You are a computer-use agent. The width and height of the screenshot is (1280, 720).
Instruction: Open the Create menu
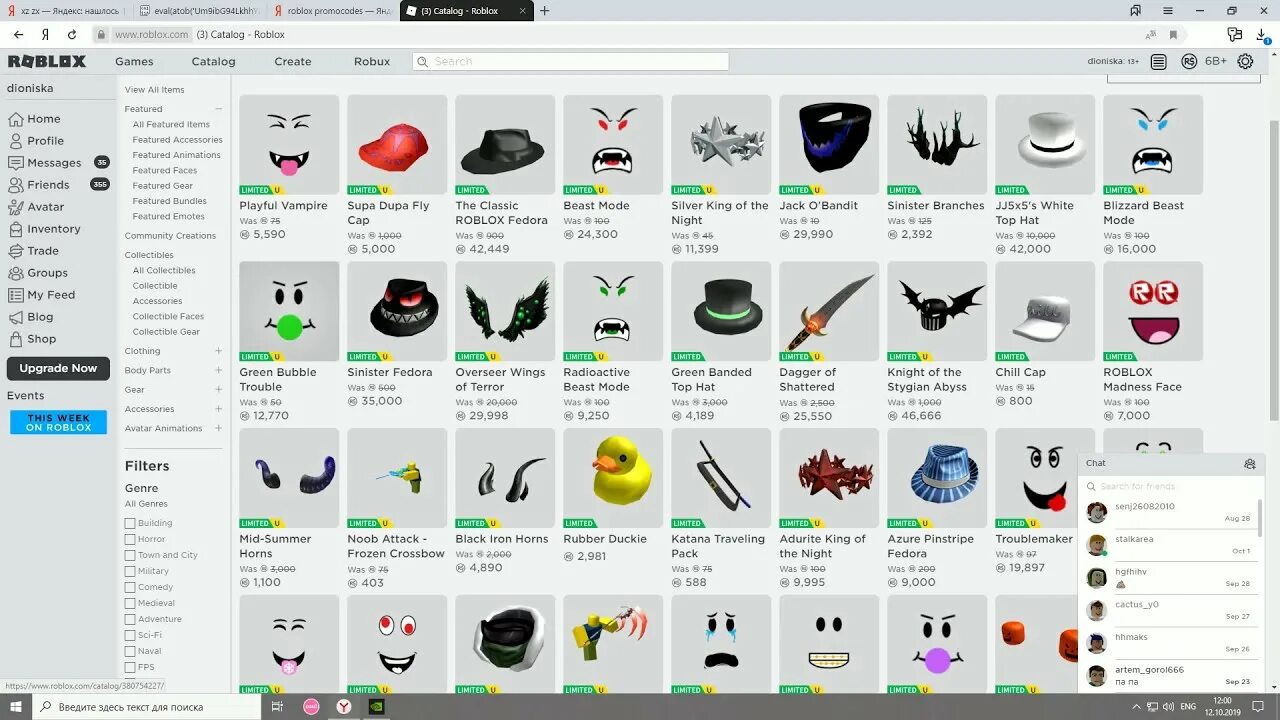point(293,62)
